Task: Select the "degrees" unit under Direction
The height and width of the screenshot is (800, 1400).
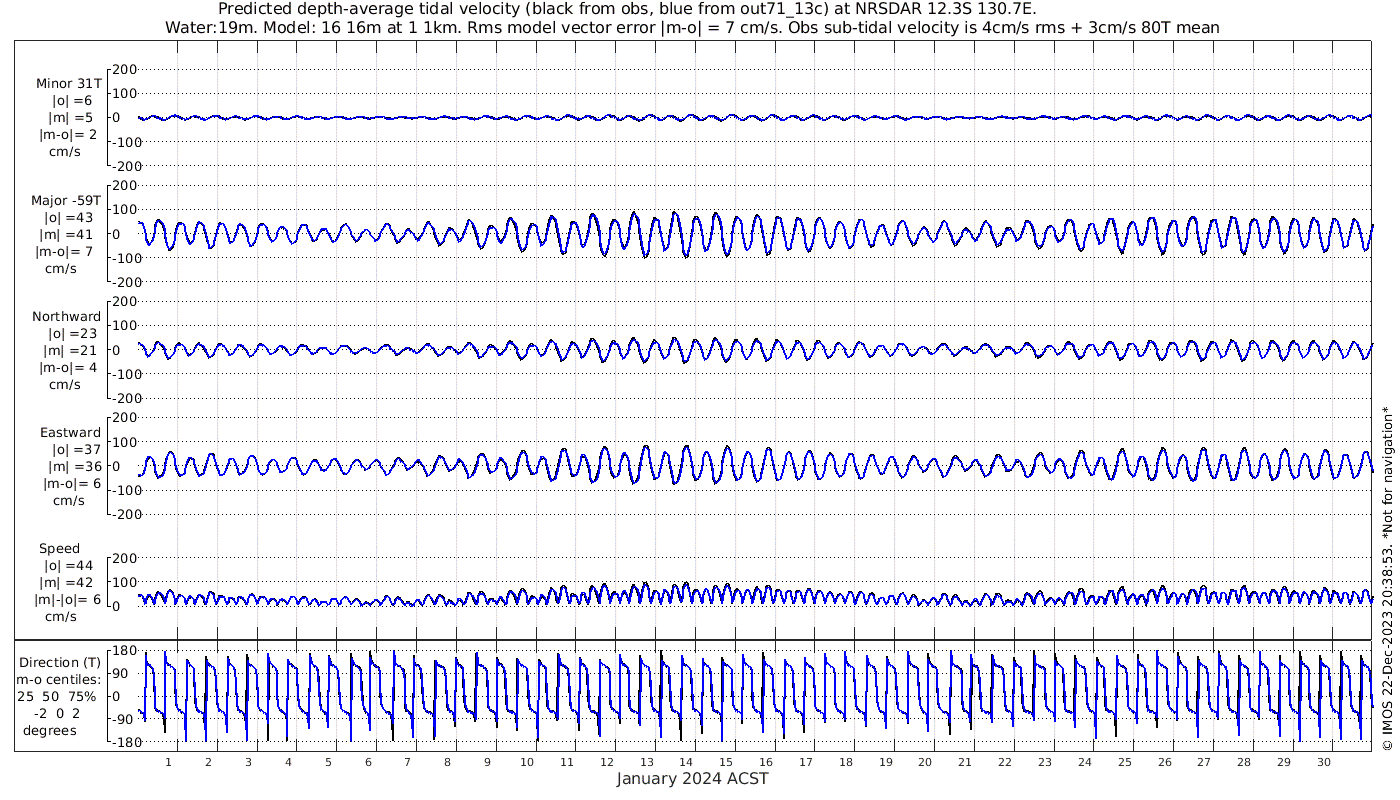Action: 50,730
